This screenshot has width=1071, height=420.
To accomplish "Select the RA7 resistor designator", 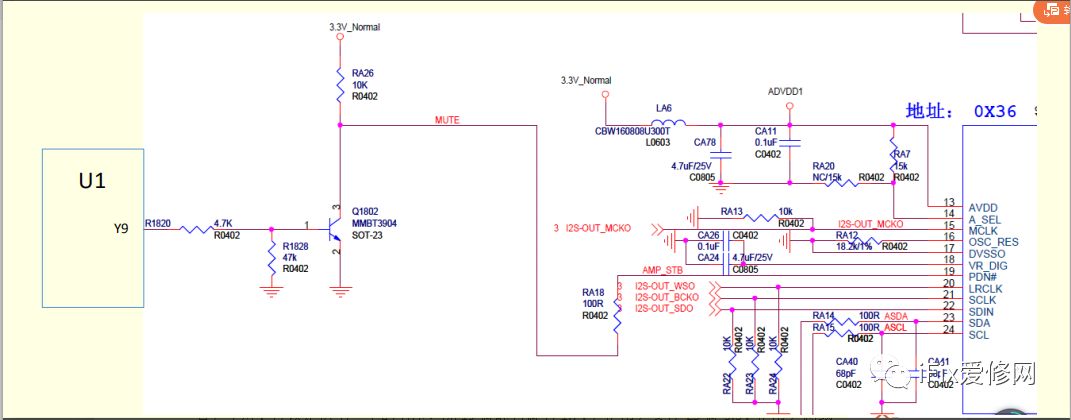I will tap(903, 154).
